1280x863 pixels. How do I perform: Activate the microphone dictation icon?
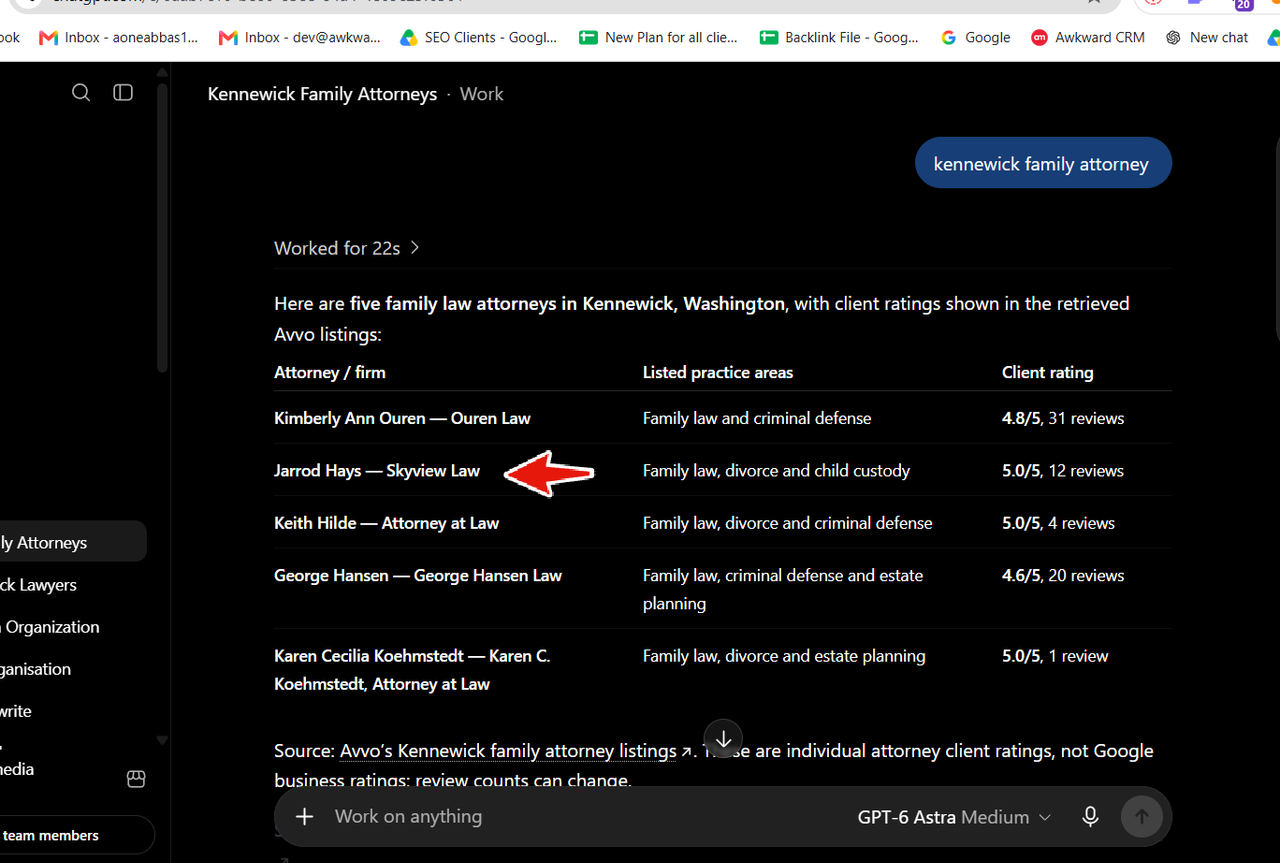click(1091, 817)
